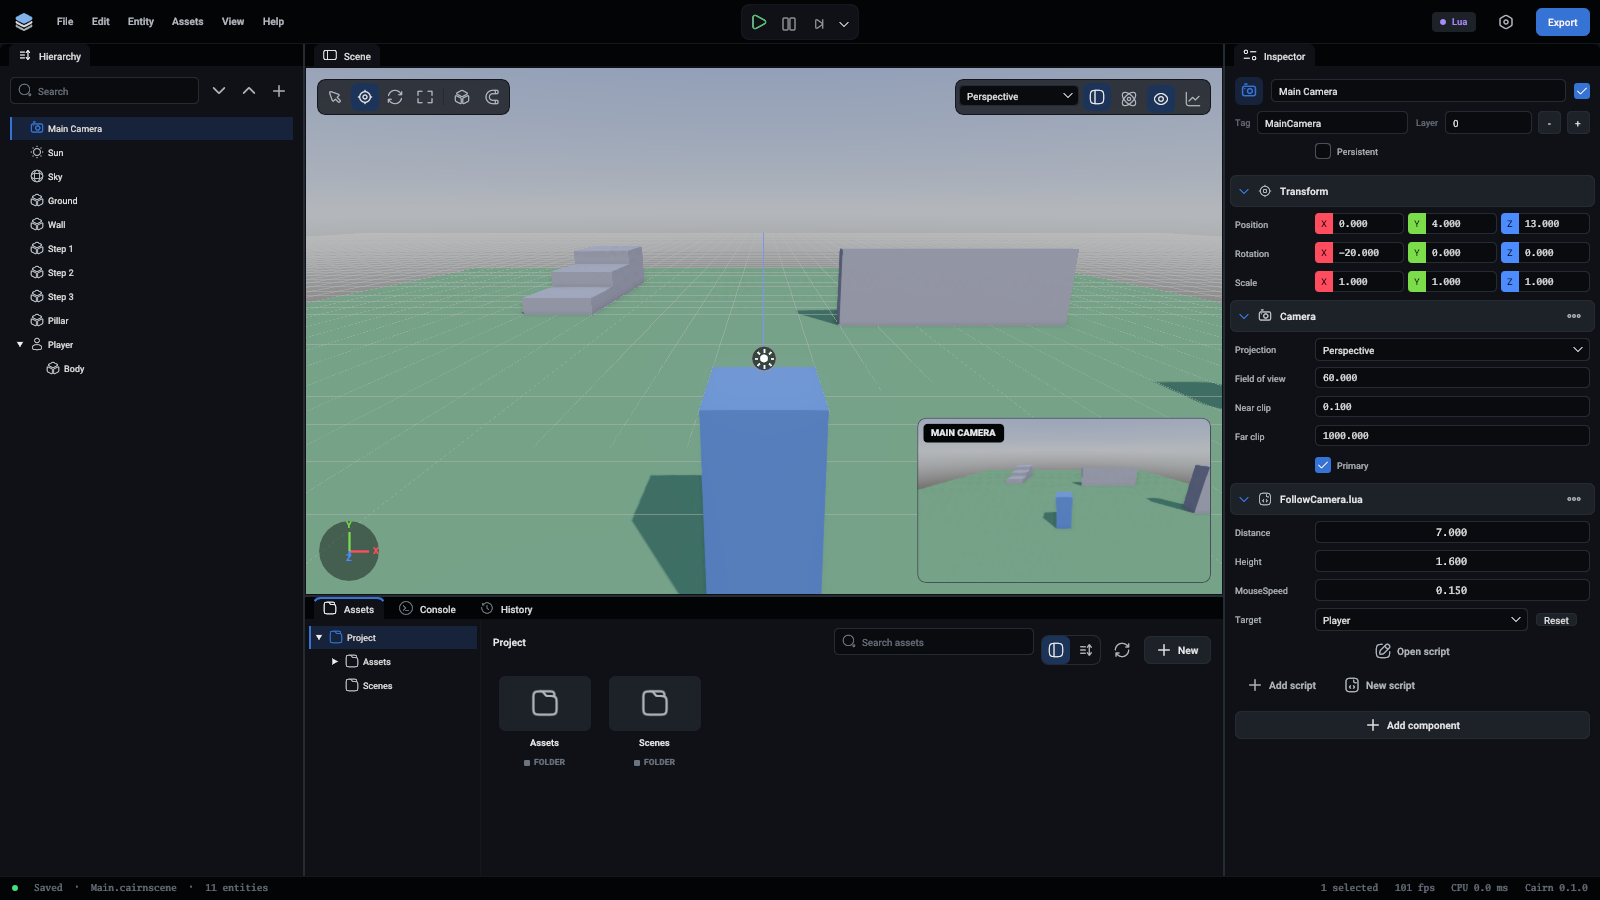
Task: Choose the arrow select tool in the Scene toolbar
Action: pyautogui.click(x=335, y=97)
